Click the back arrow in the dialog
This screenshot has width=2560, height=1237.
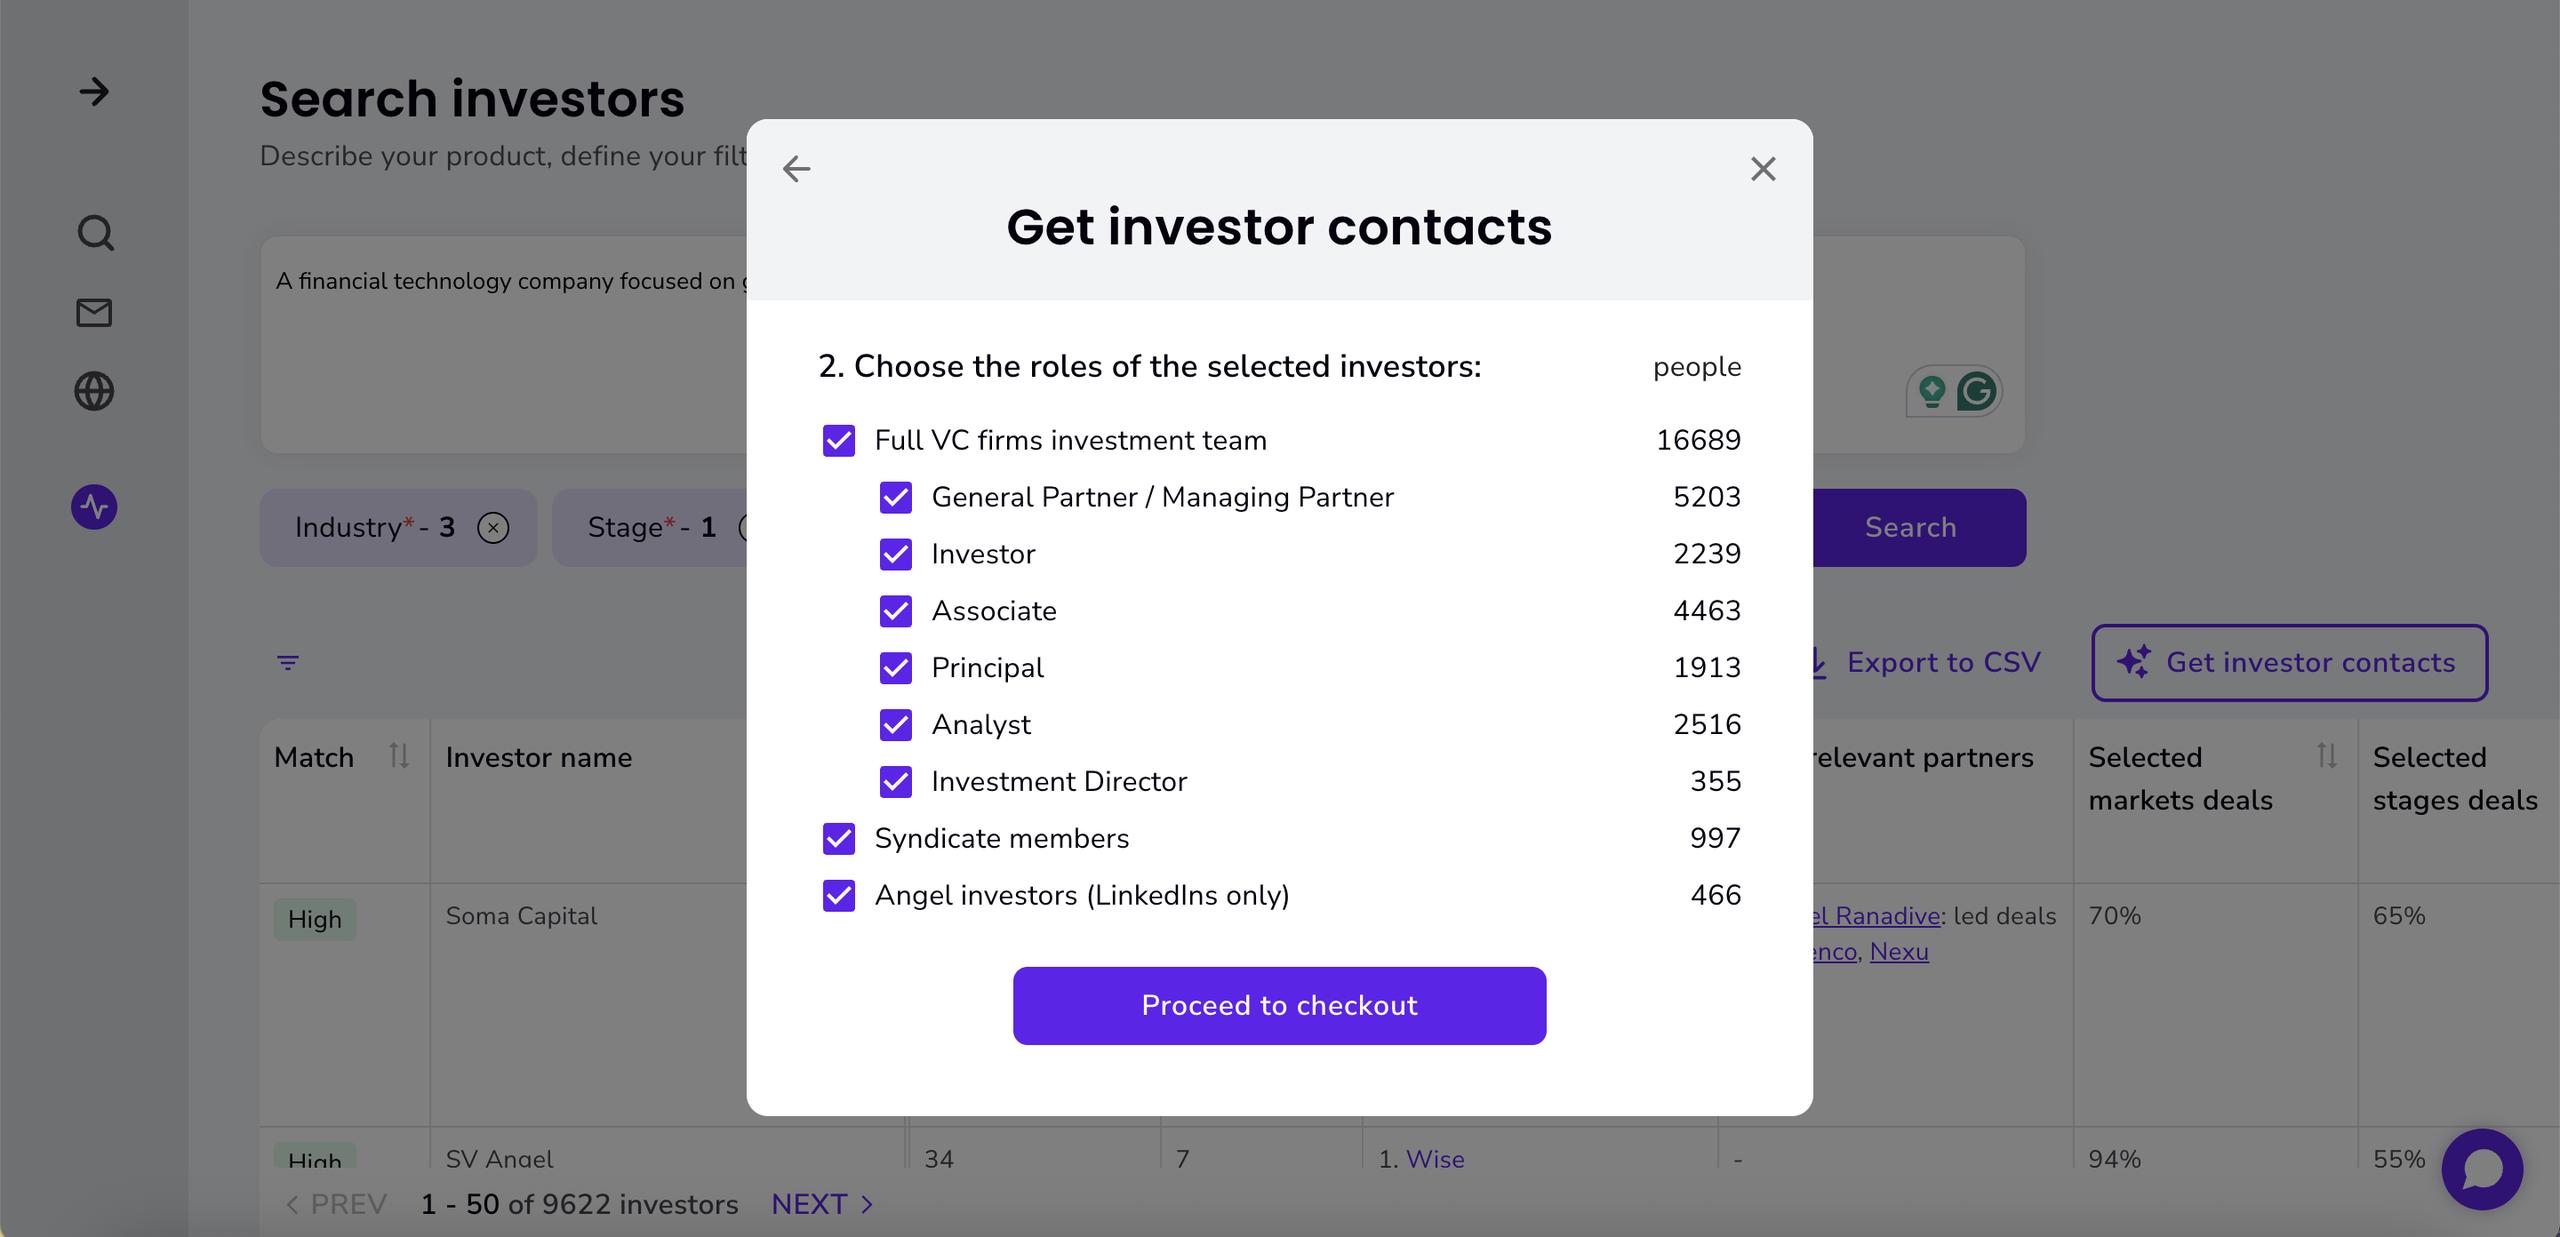click(797, 169)
